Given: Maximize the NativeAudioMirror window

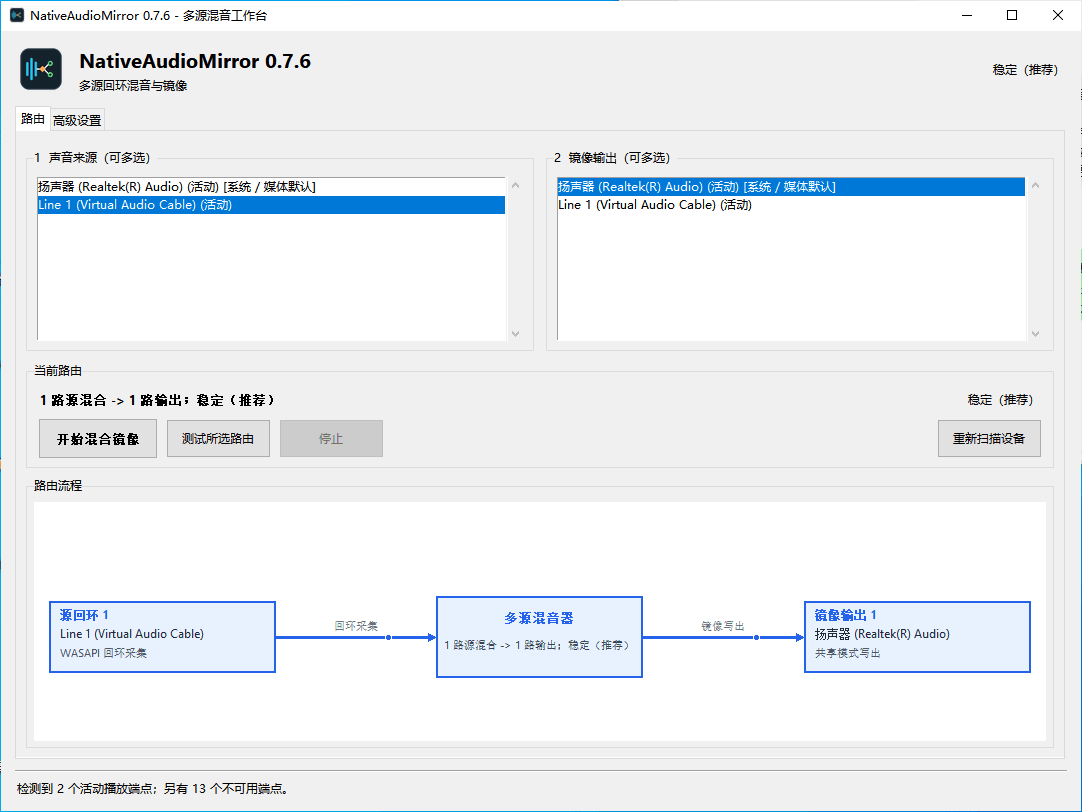Looking at the screenshot, I should point(1012,15).
